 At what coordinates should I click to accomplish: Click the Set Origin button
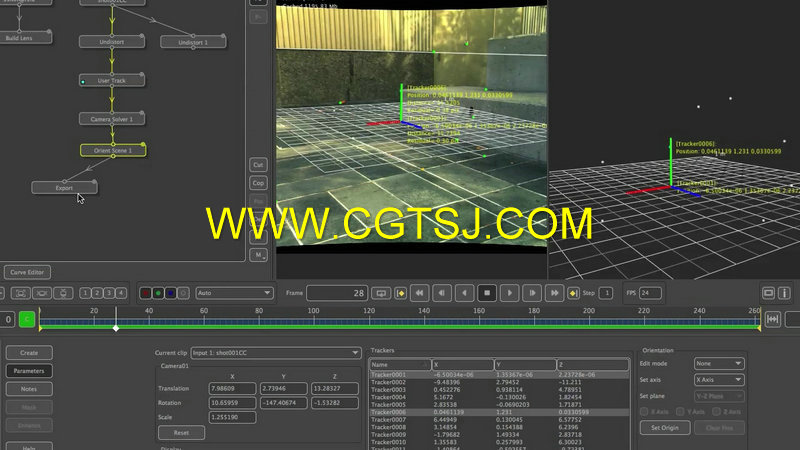click(x=665, y=428)
